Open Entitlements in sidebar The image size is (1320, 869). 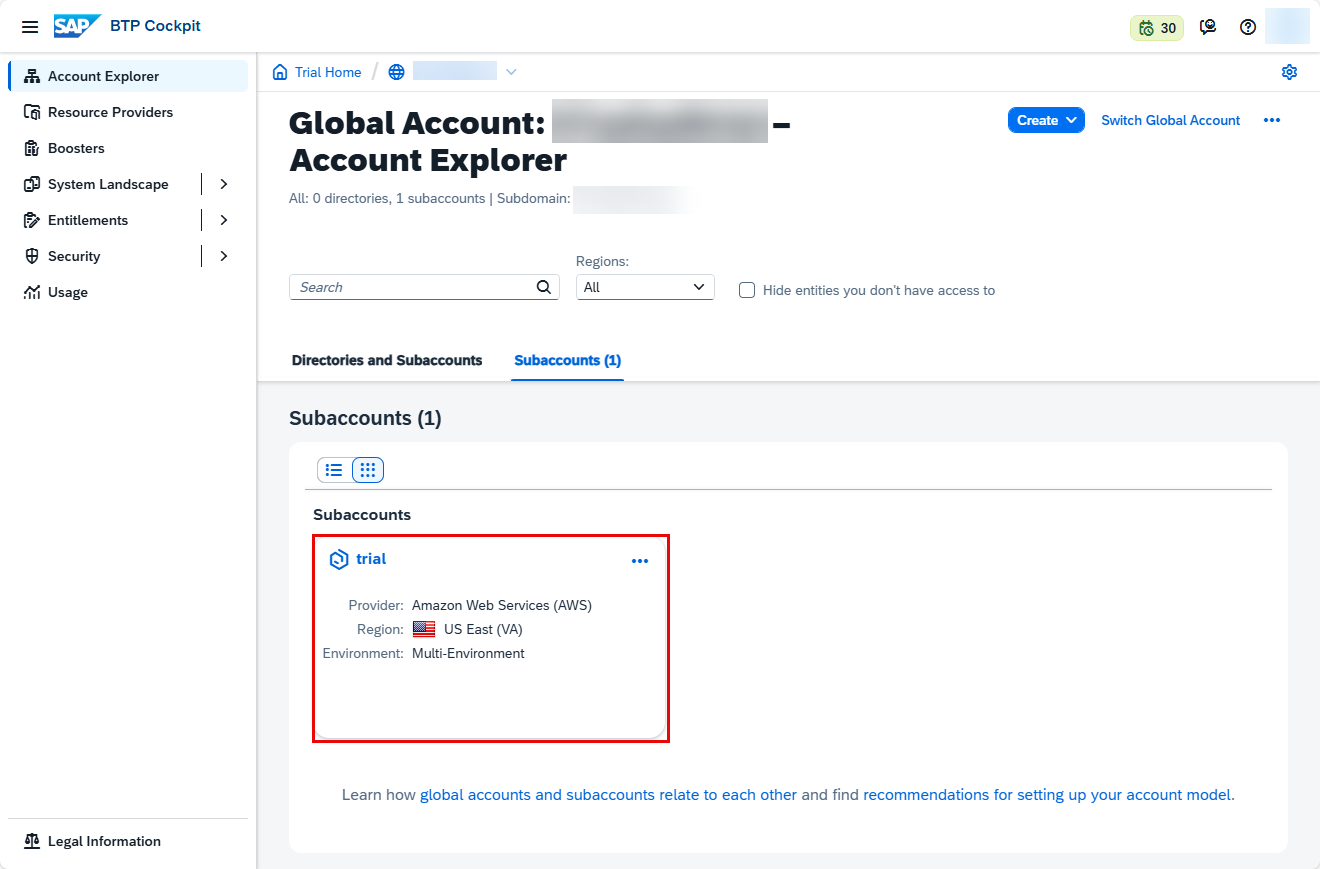[88, 220]
